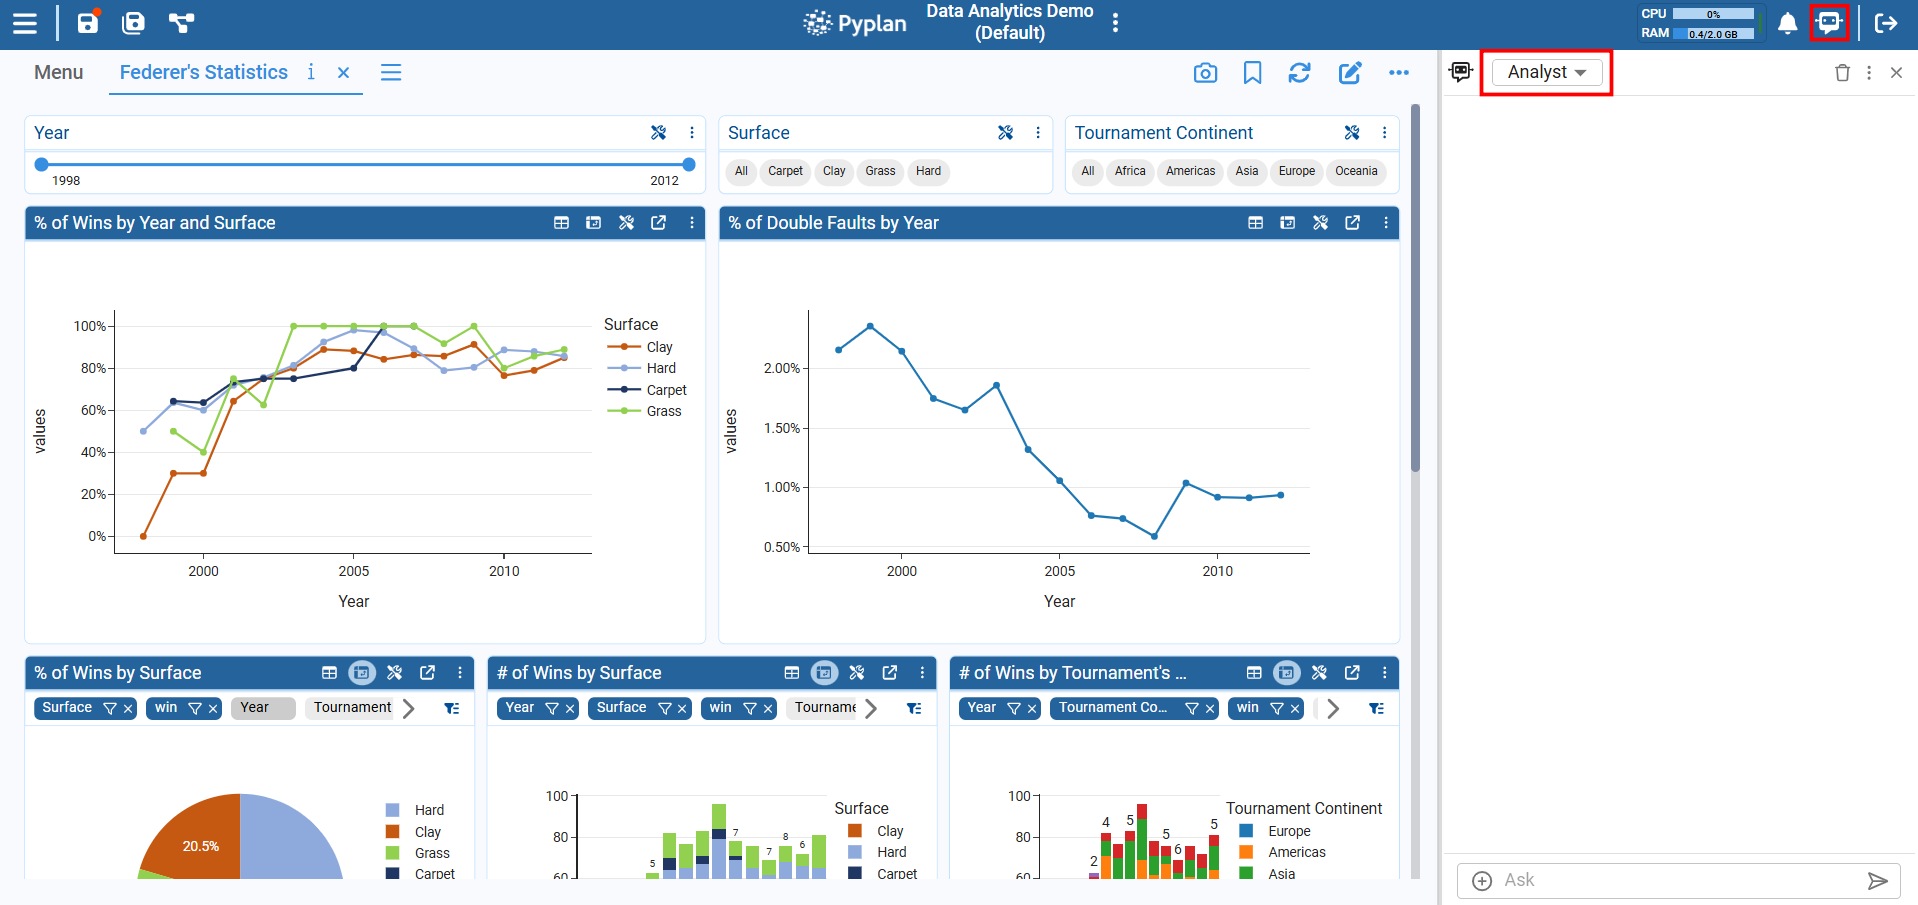Click the bookmark icon in dashboard toolbar
Image resolution: width=1918 pixels, height=905 pixels.
1252,73
